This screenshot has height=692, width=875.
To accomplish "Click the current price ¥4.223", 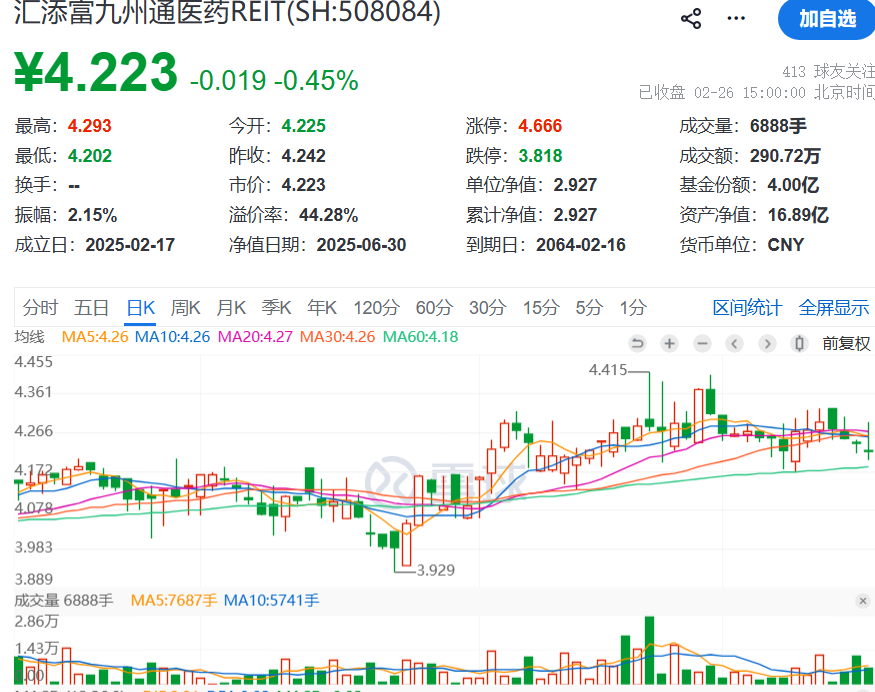I will 96,72.
